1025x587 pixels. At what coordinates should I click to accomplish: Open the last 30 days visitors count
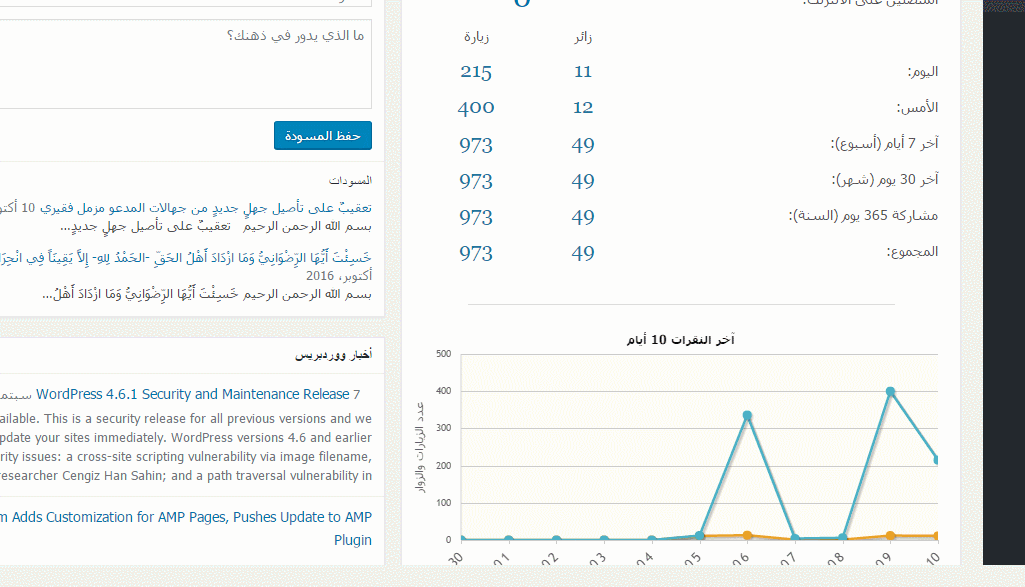point(583,181)
